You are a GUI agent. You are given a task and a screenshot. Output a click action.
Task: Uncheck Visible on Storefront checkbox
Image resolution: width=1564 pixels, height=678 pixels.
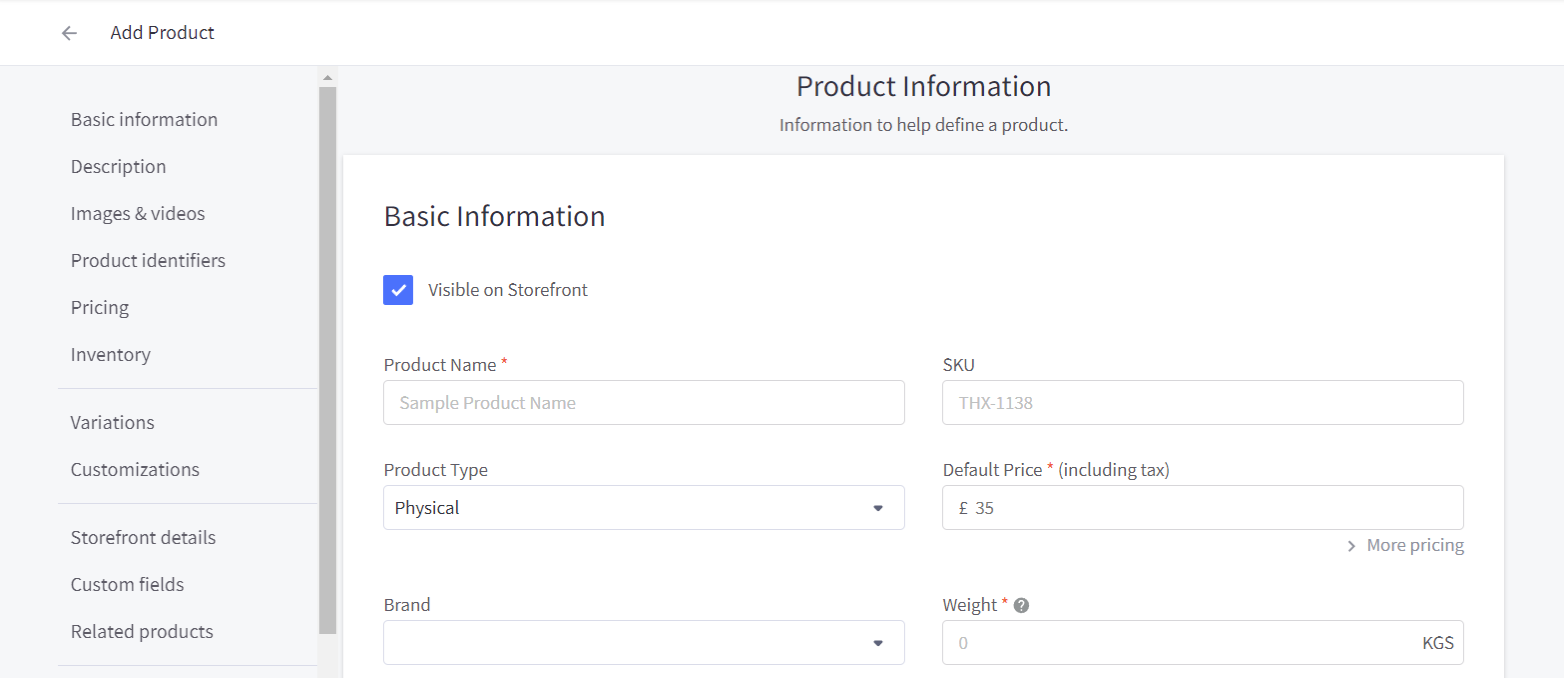398,290
